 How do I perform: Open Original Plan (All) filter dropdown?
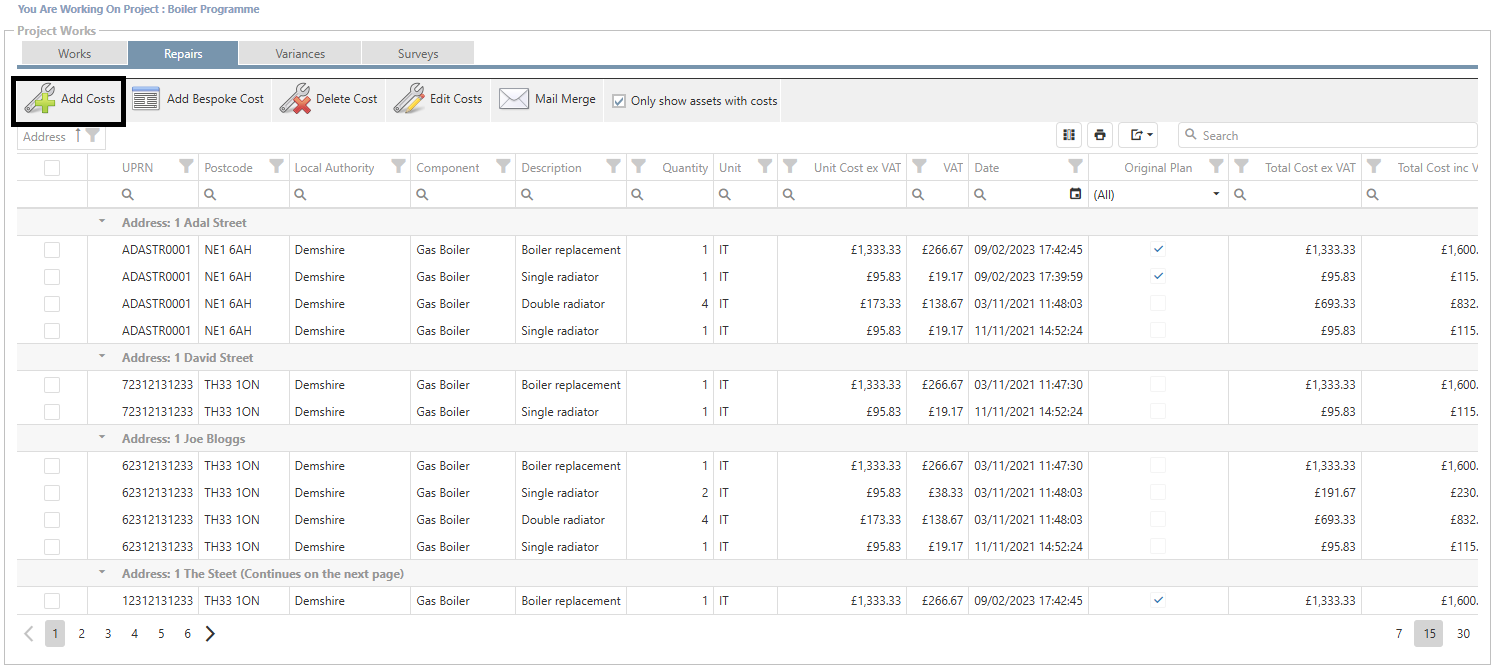(1216, 194)
